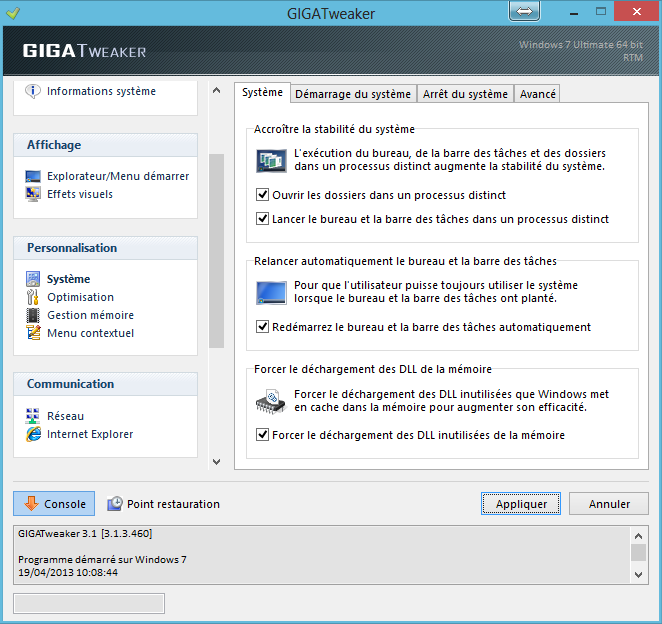Click the Effets visuels icon
Viewport: 662px width, 624px height.
(33, 194)
